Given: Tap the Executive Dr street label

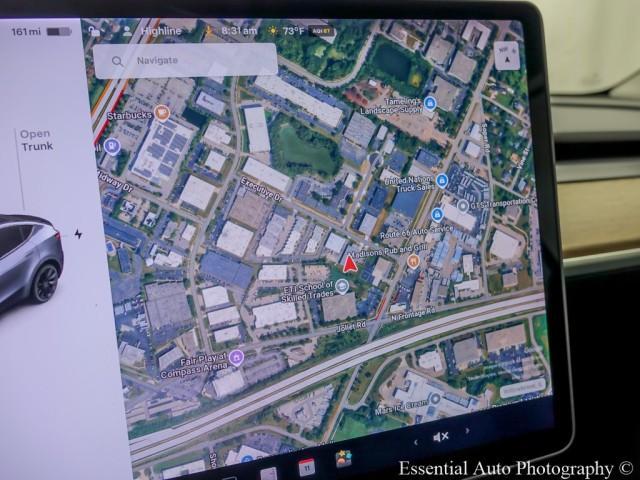Looking at the screenshot, I should tap(261, 190).
